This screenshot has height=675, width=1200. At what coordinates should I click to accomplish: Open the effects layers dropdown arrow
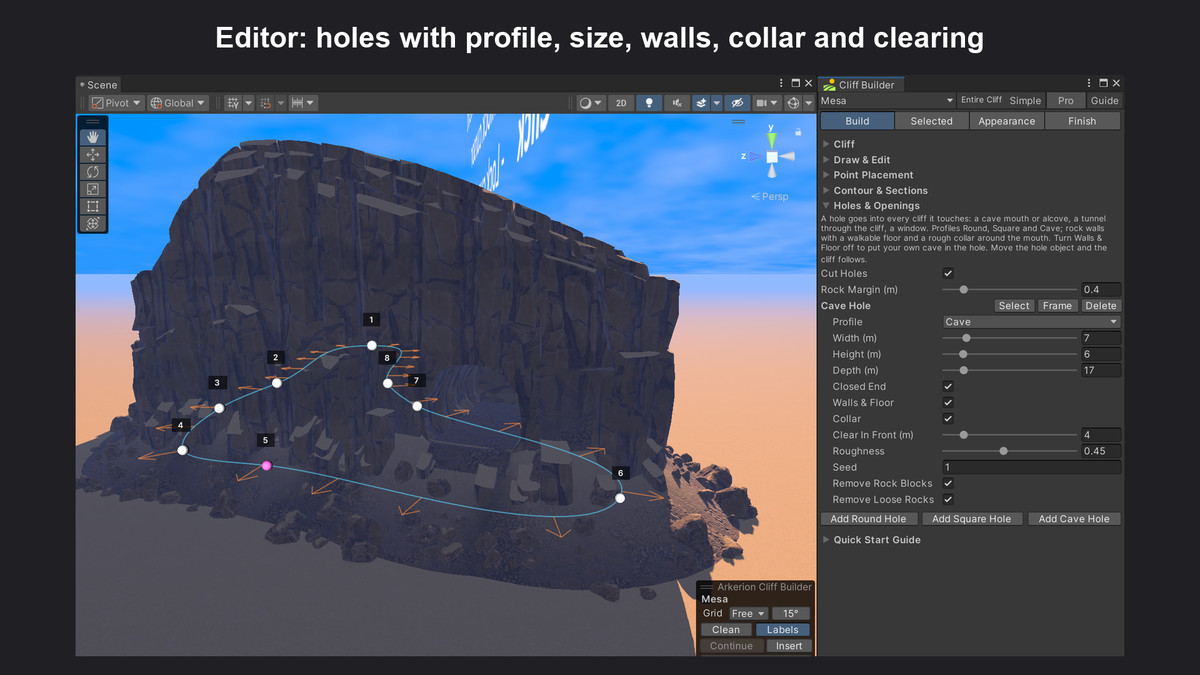[716, 103]
